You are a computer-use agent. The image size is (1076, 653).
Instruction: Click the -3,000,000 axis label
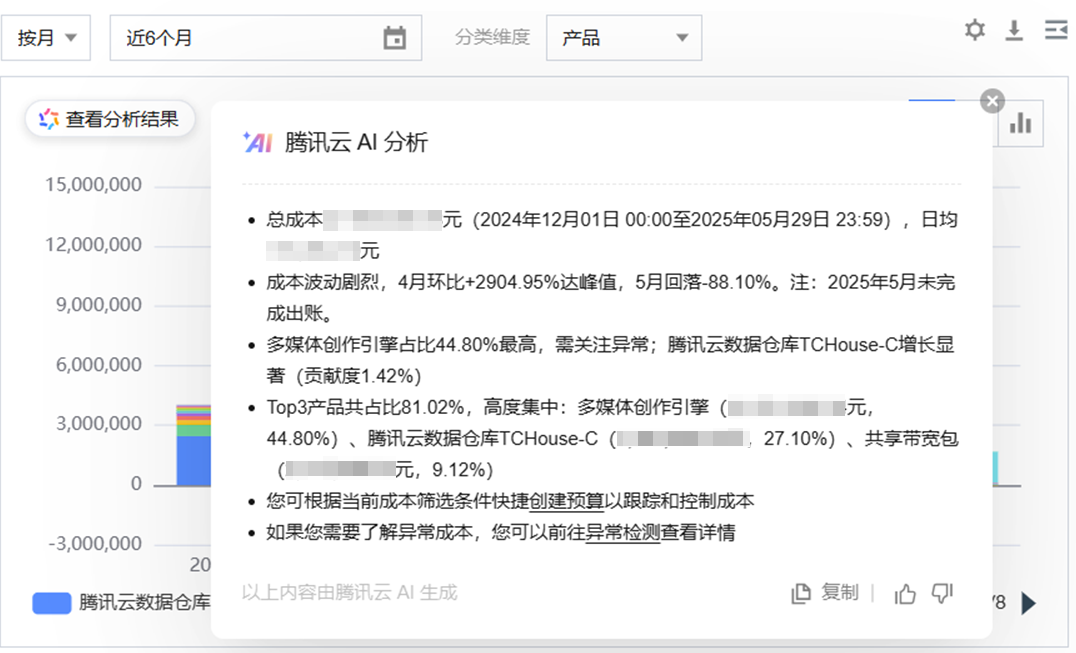click(95, 544)
